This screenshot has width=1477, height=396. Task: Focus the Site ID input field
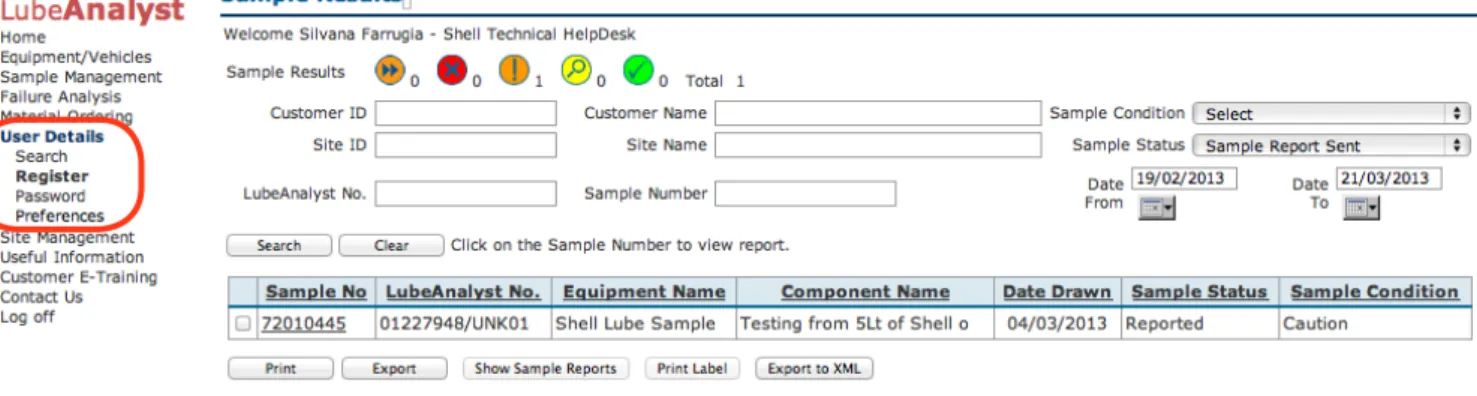pos(466,146)
